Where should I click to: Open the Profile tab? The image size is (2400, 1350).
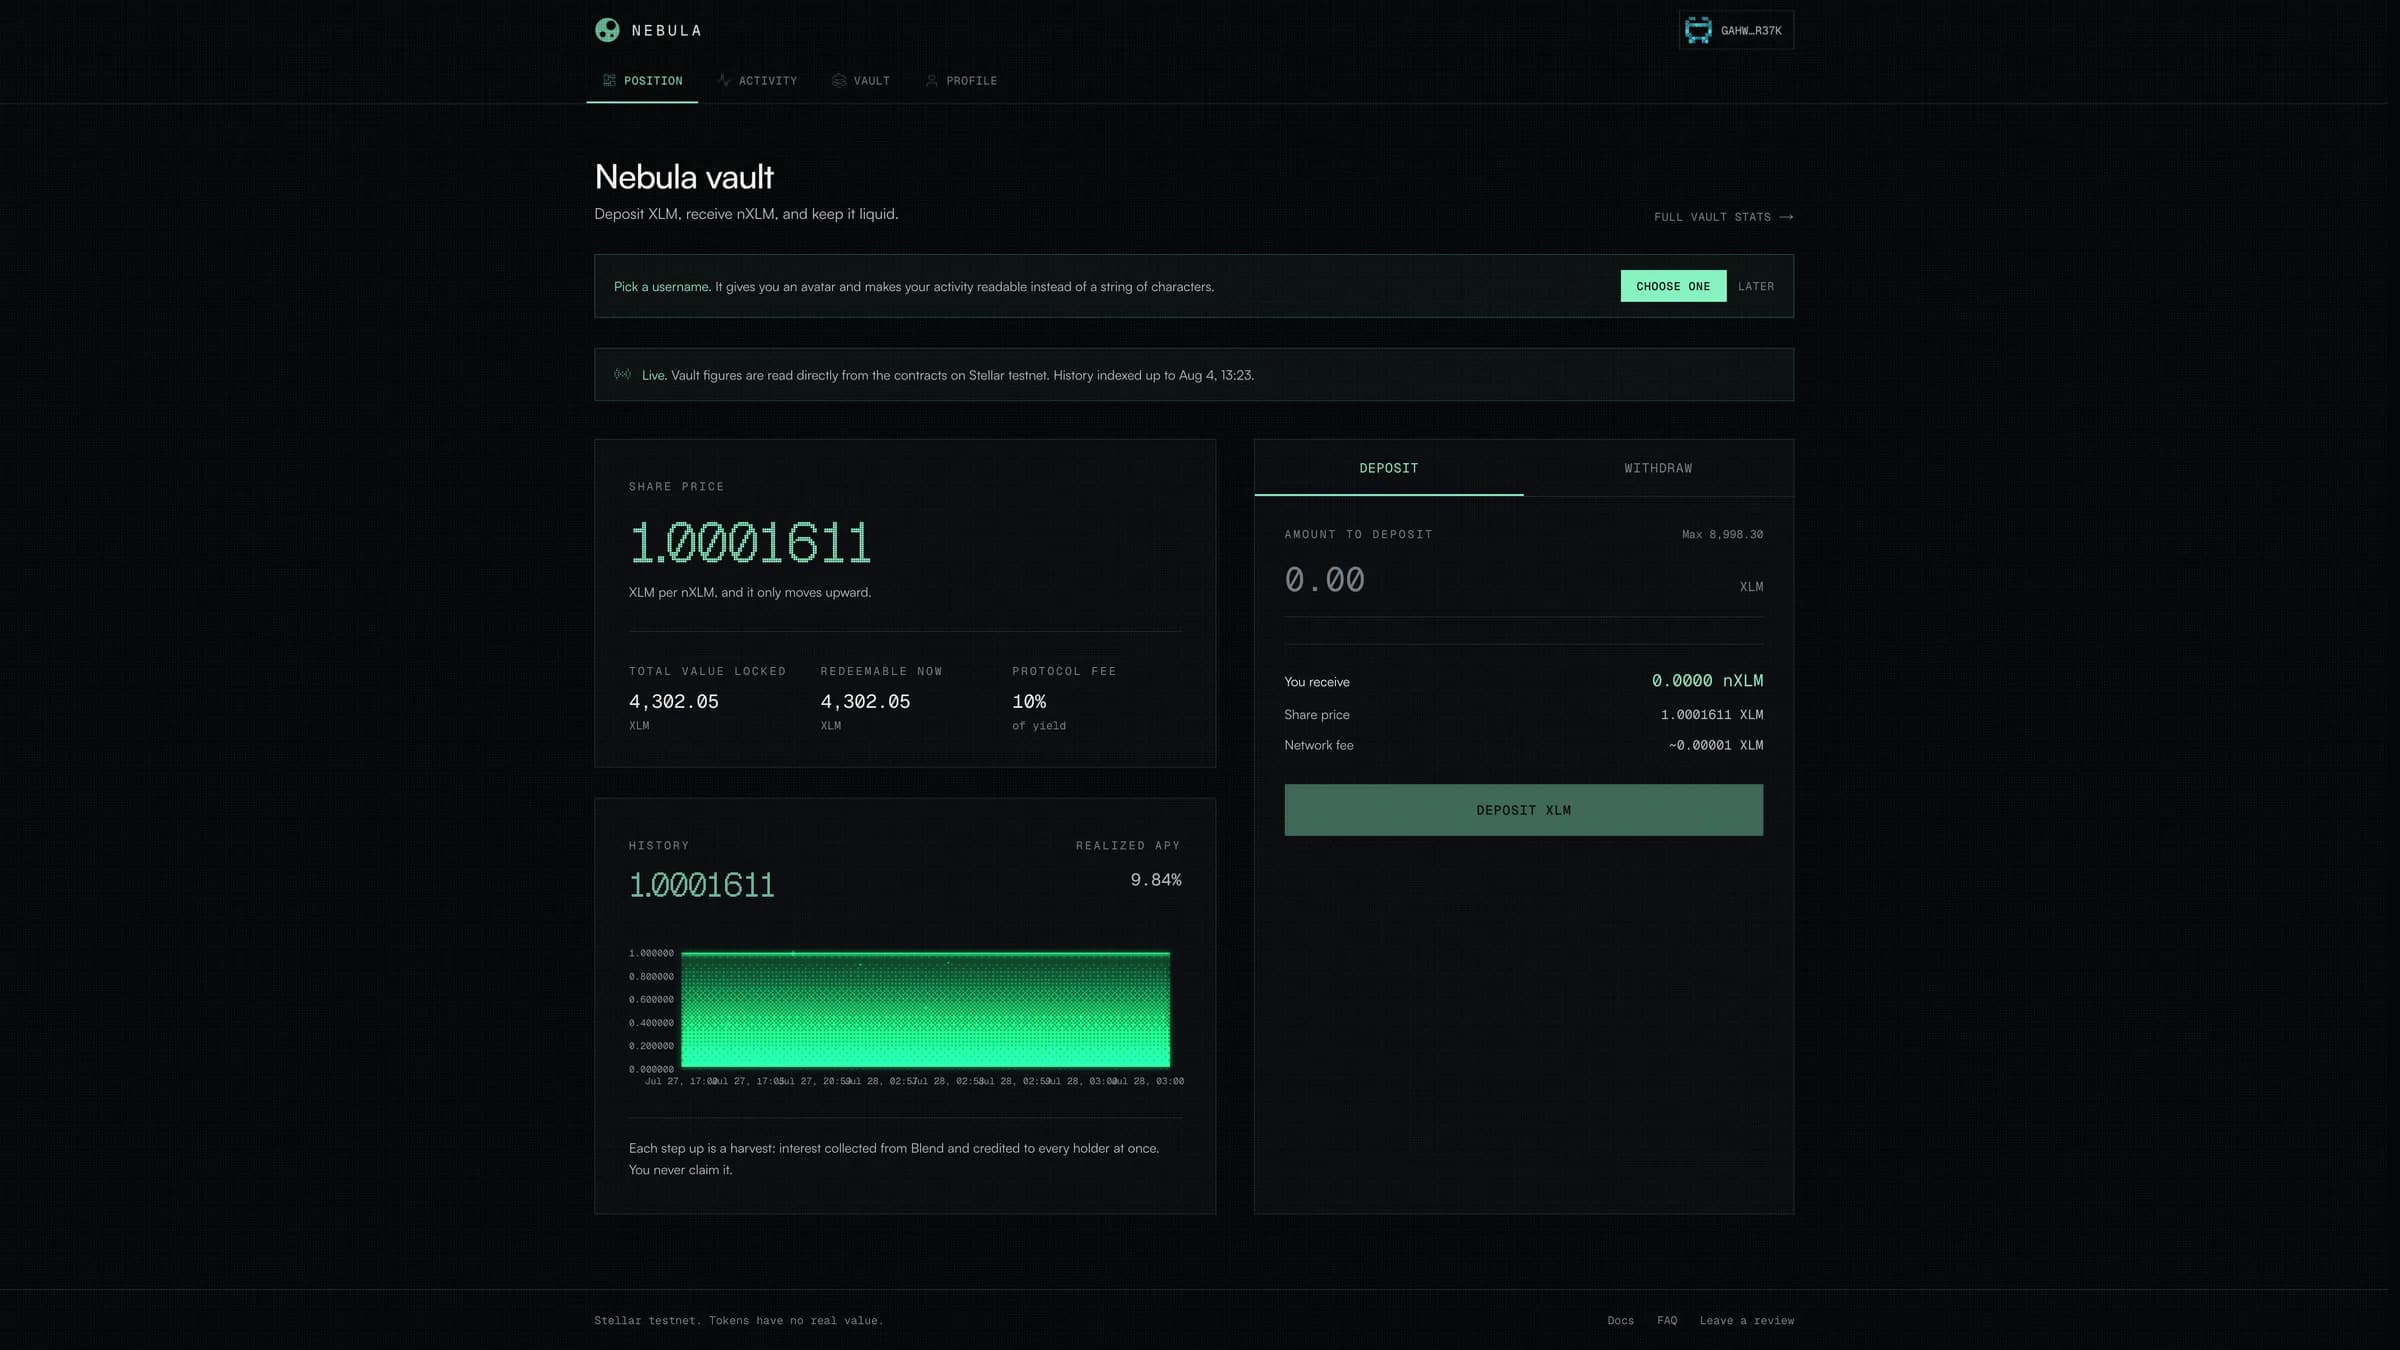point(961,80)
